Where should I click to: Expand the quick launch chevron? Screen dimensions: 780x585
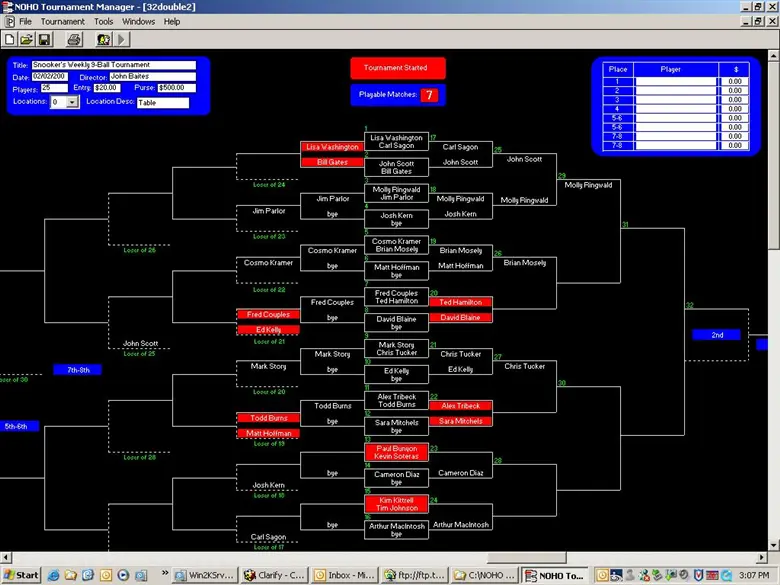coord(165,573)
